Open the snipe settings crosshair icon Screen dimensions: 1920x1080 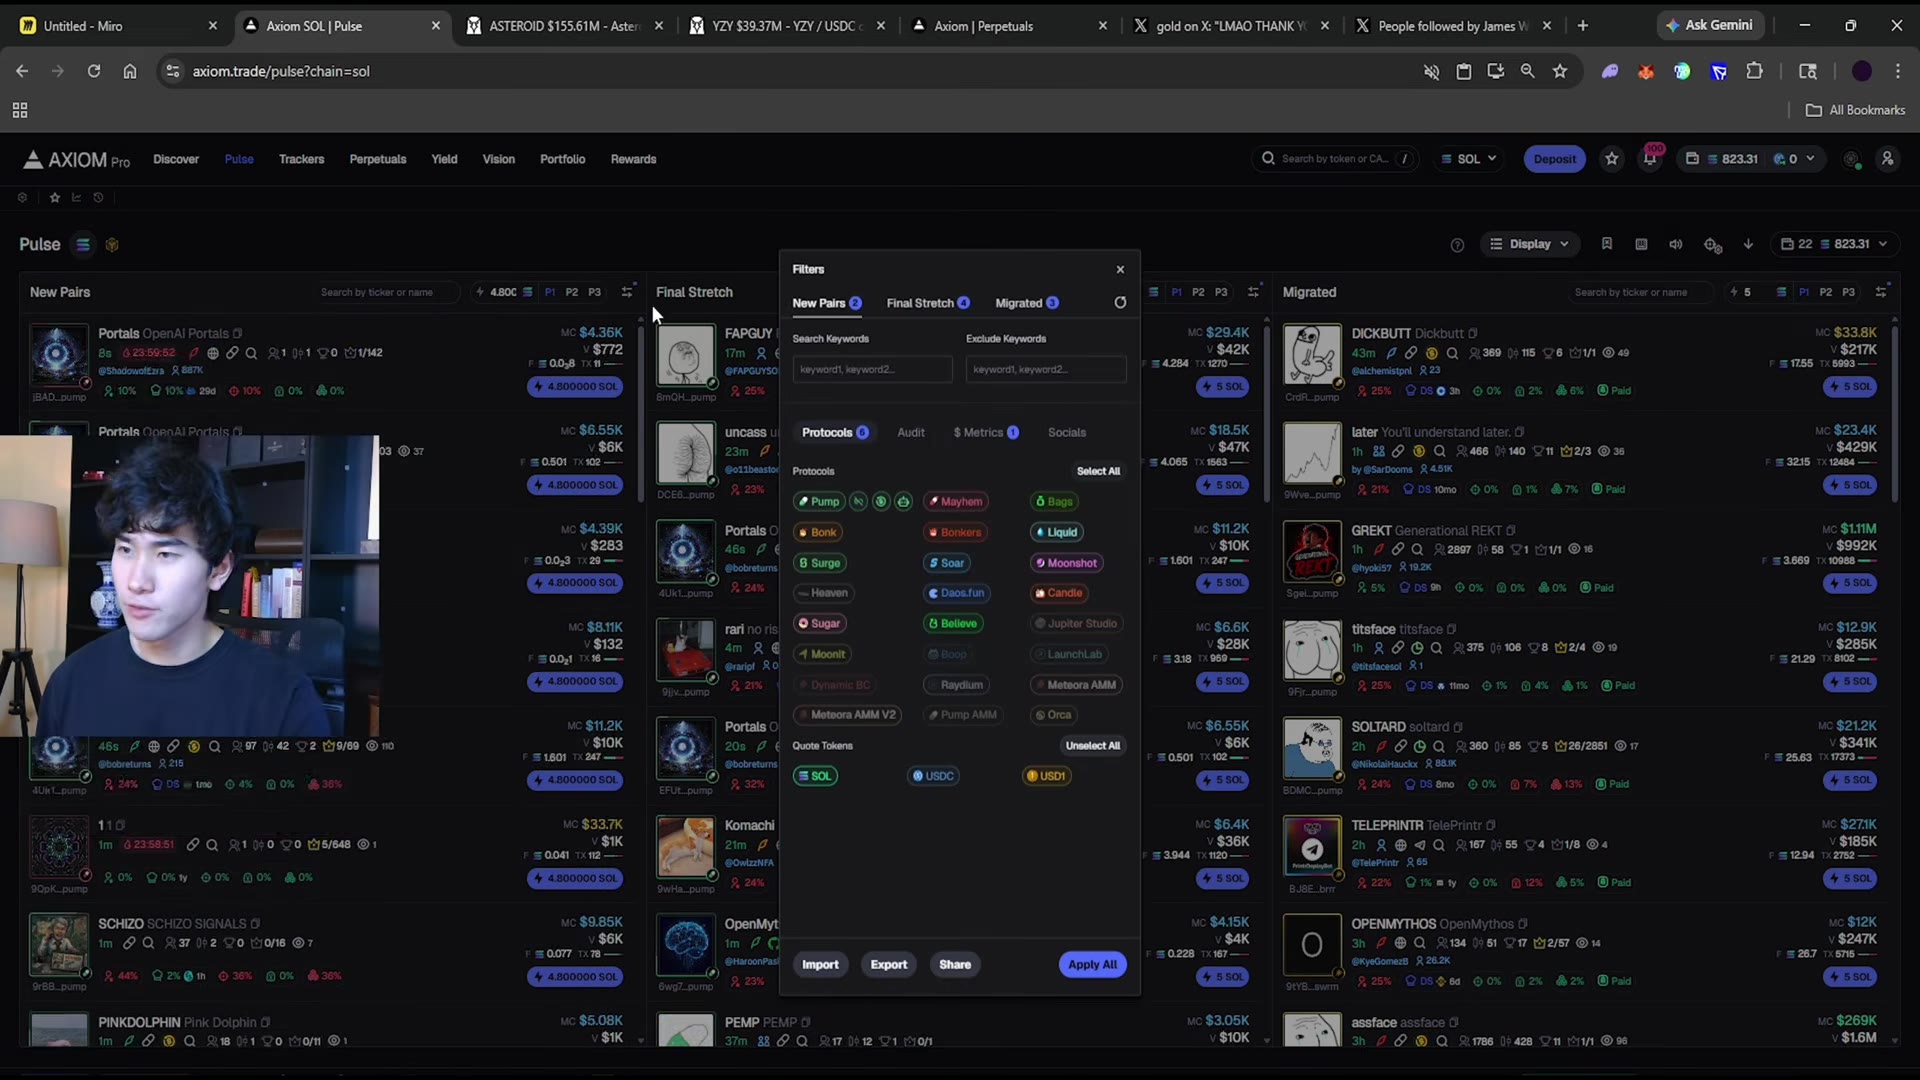point(1713,245)
